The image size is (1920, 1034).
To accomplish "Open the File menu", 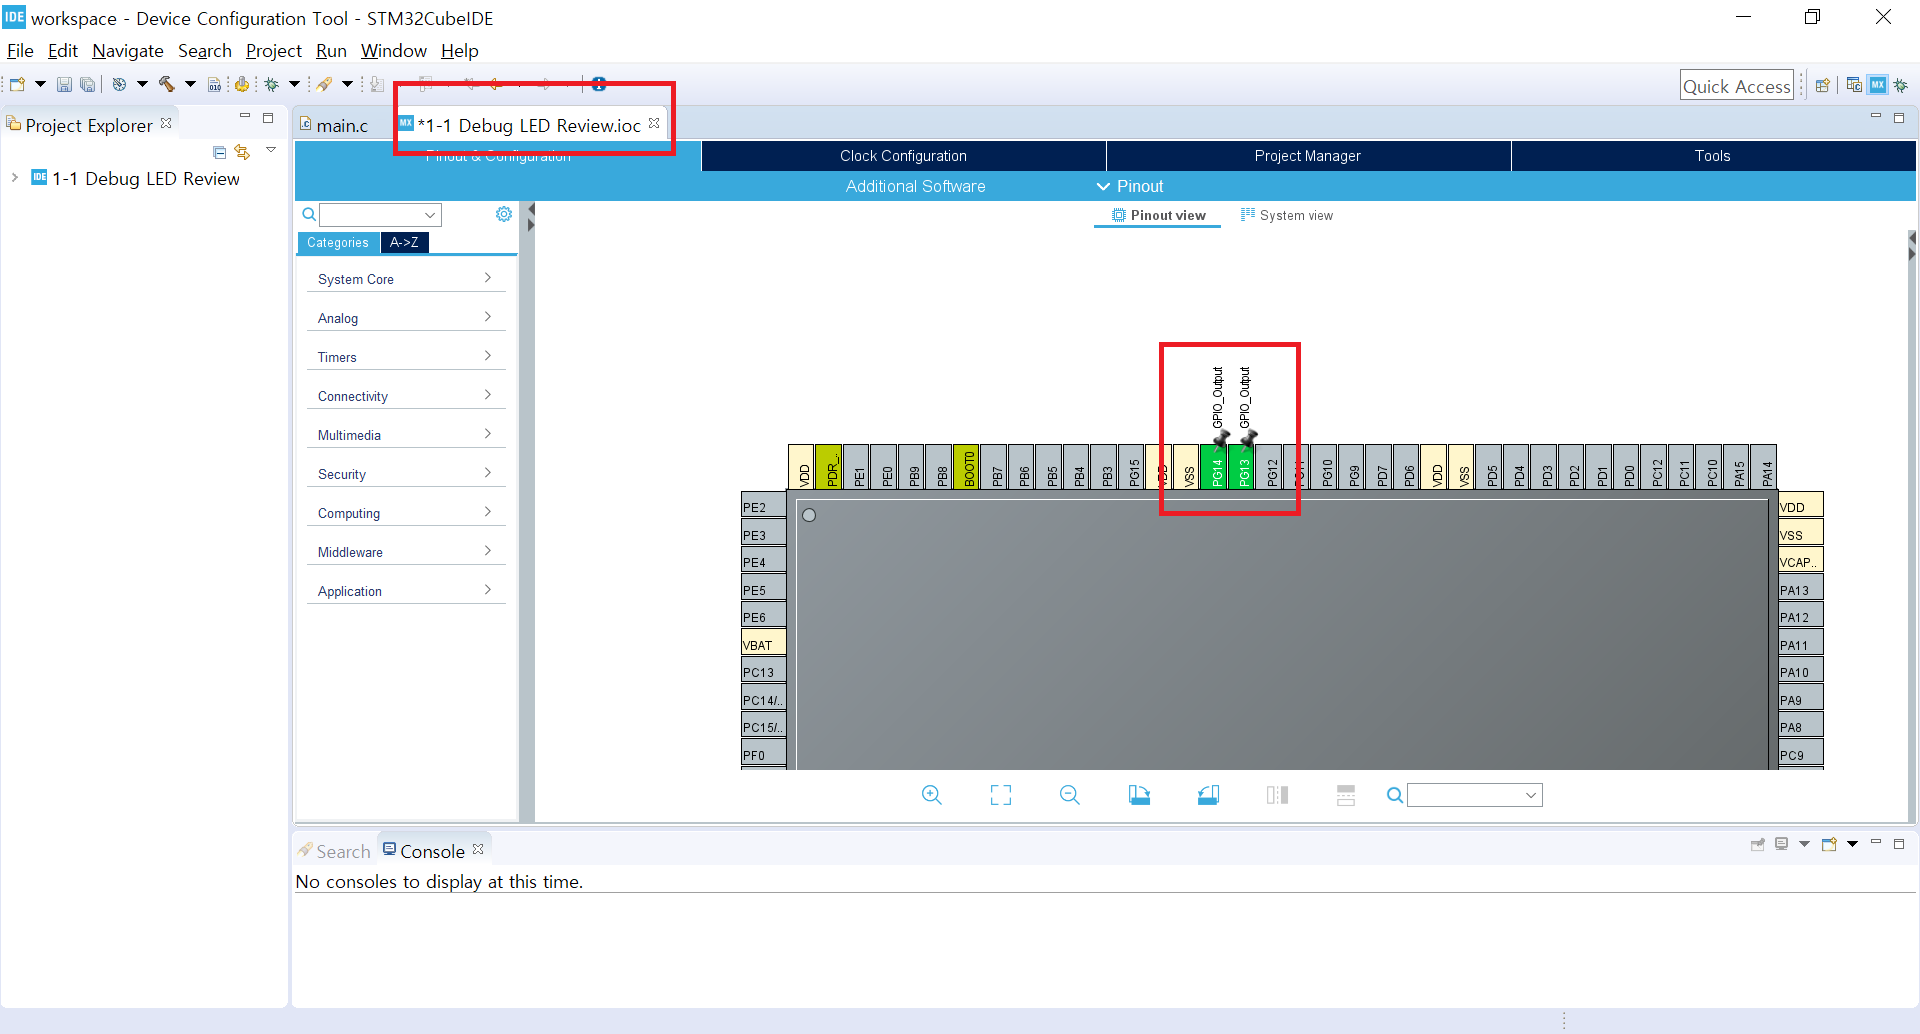I will point(20,51).
